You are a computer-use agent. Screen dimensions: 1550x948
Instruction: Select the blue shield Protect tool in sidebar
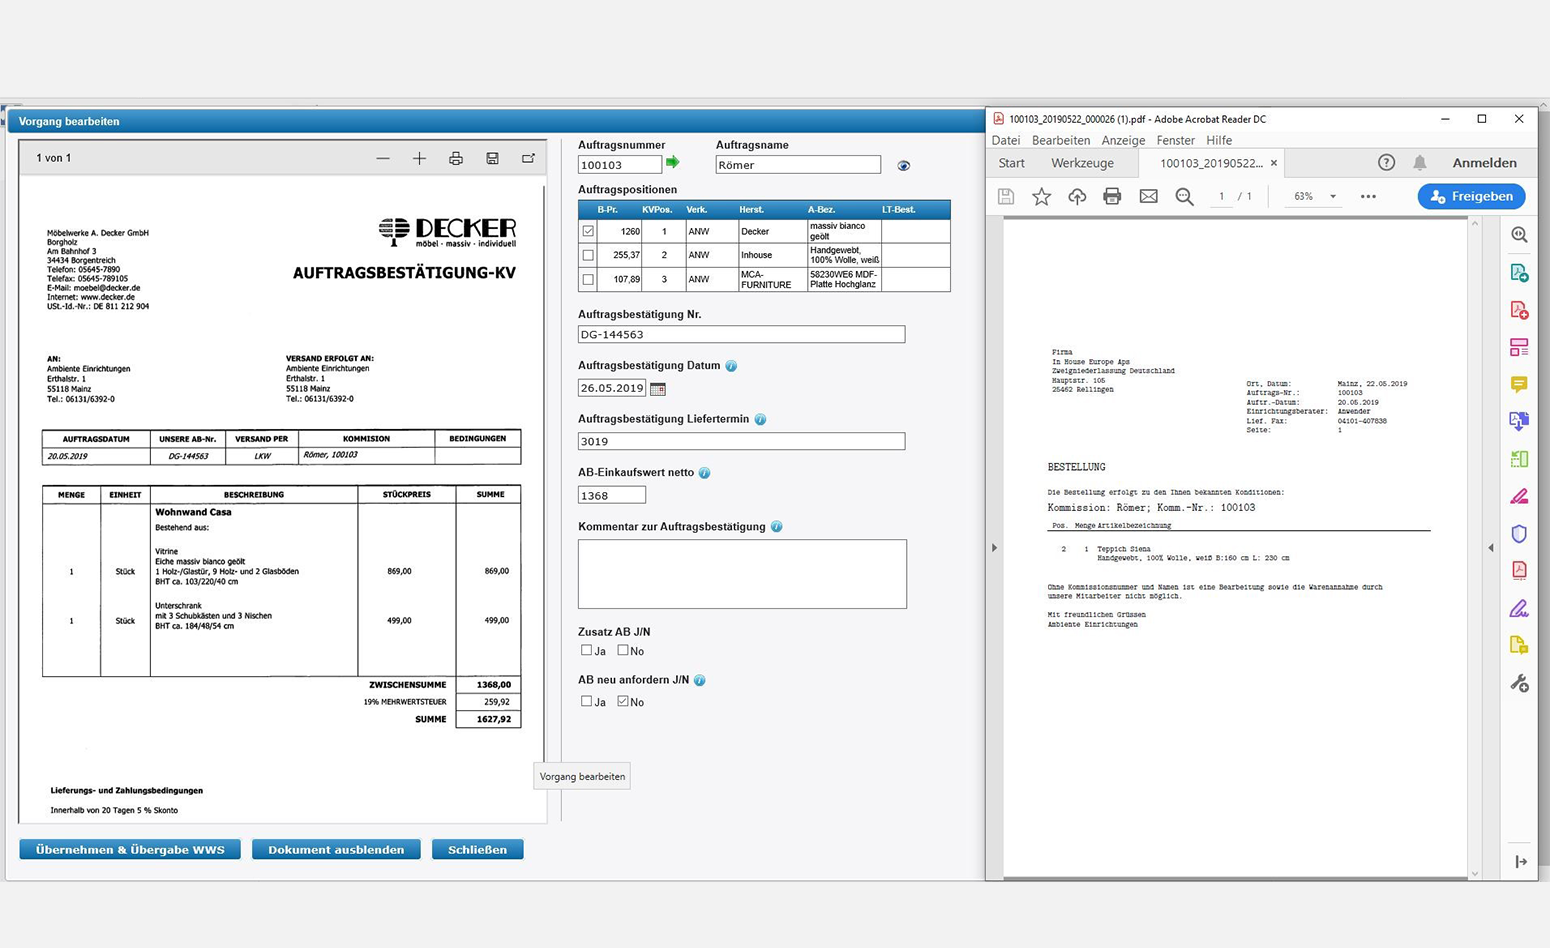[x=1519, y=534]
